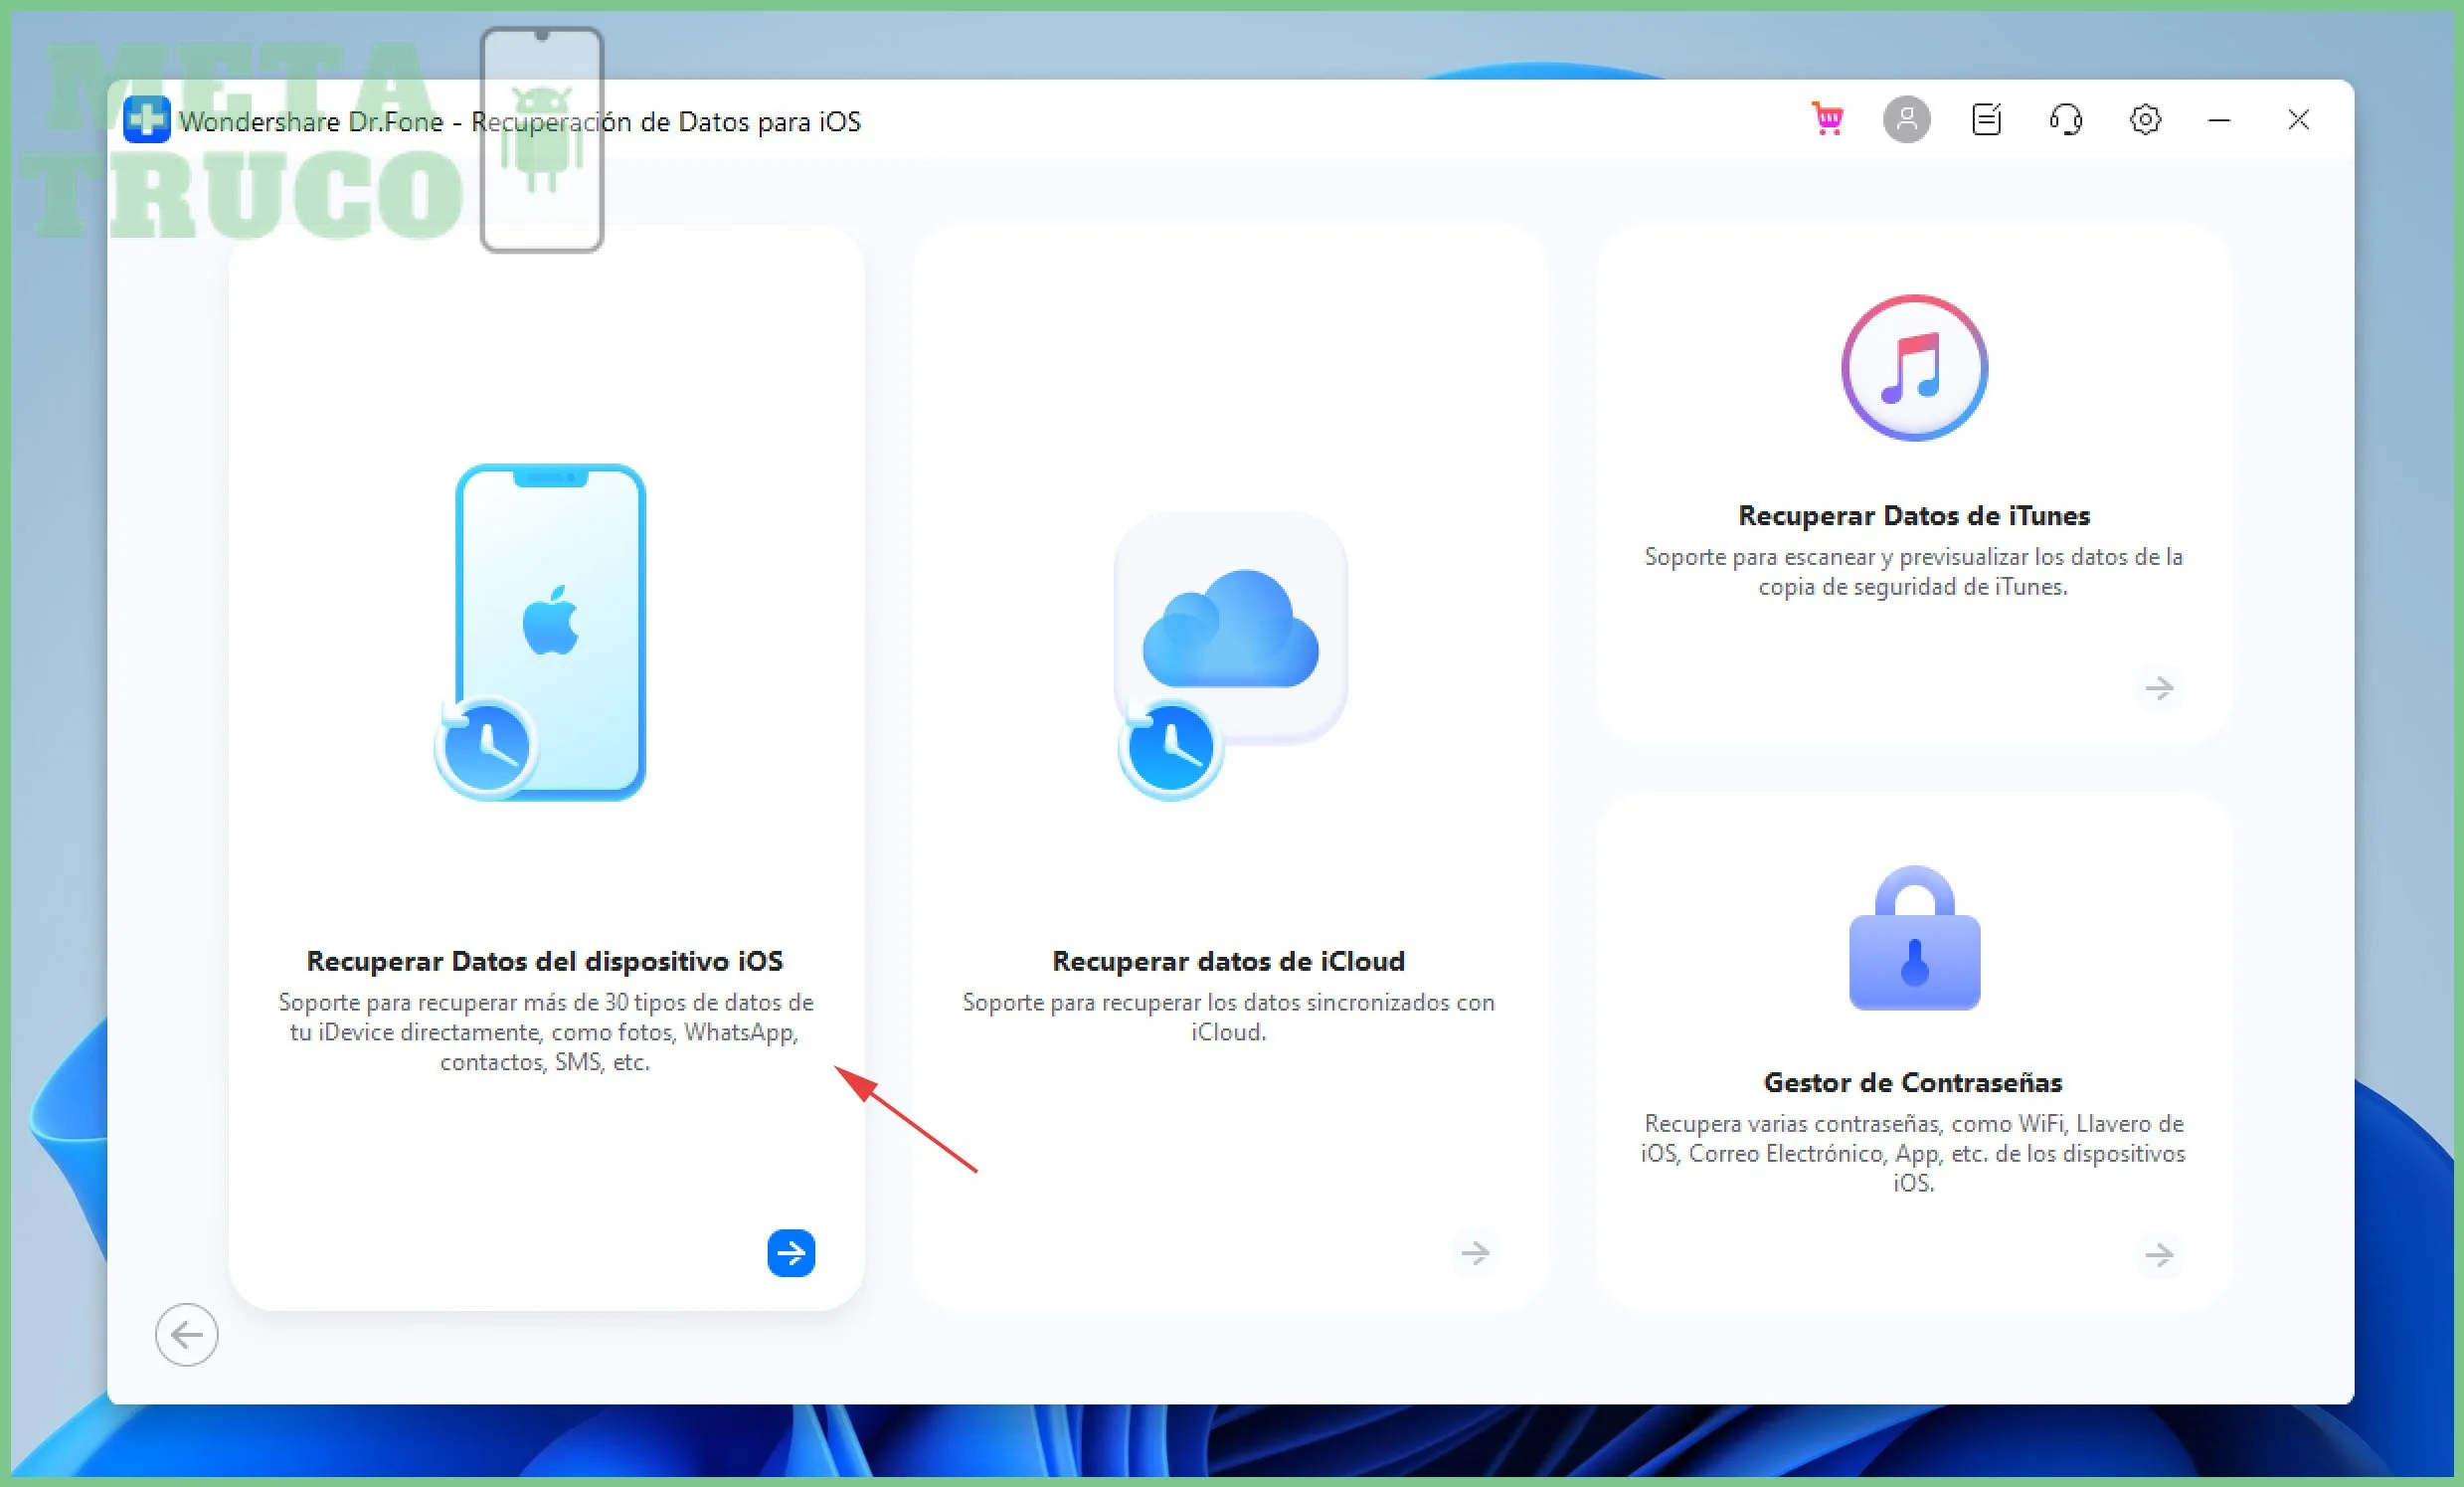2464x1487 pixels.
Task: Select the iTunes music note icon
Action: (x=1914, y=368)
